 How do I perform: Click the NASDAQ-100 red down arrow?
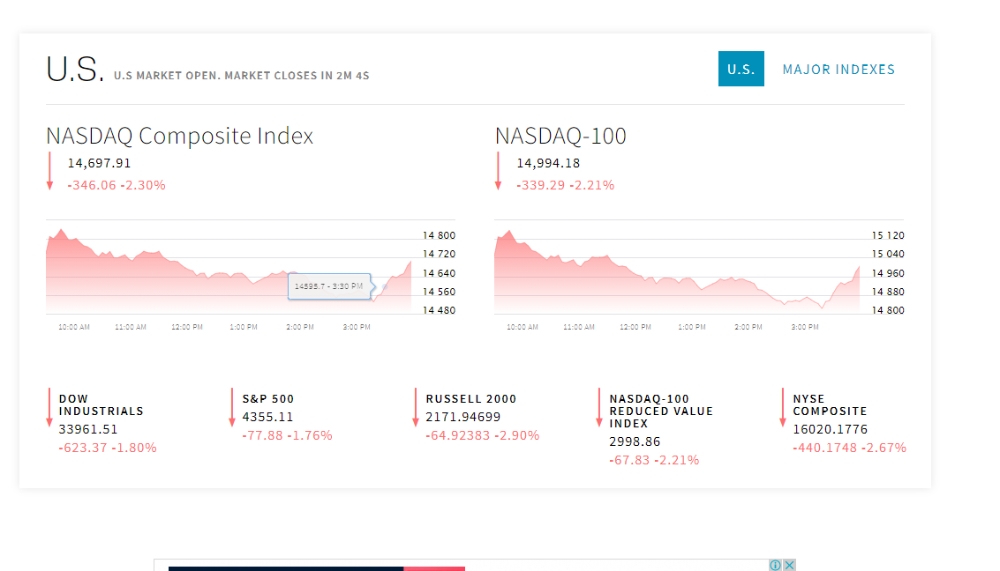coord(499,171)
